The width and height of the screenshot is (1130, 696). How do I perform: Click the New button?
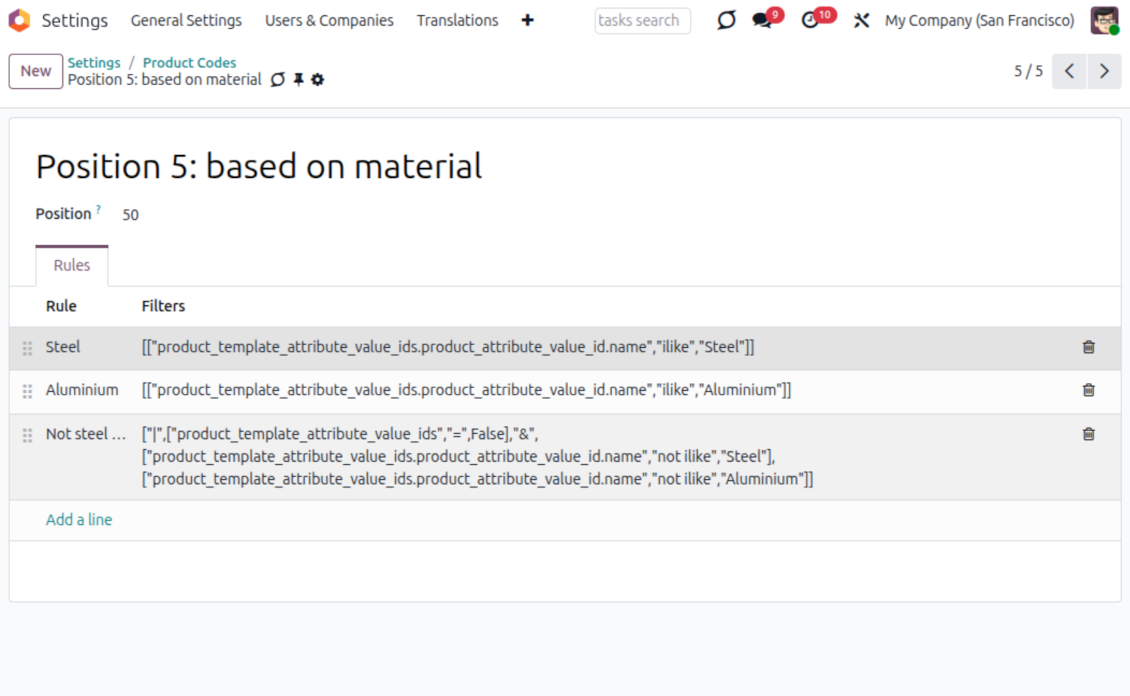tap(36, 71)
